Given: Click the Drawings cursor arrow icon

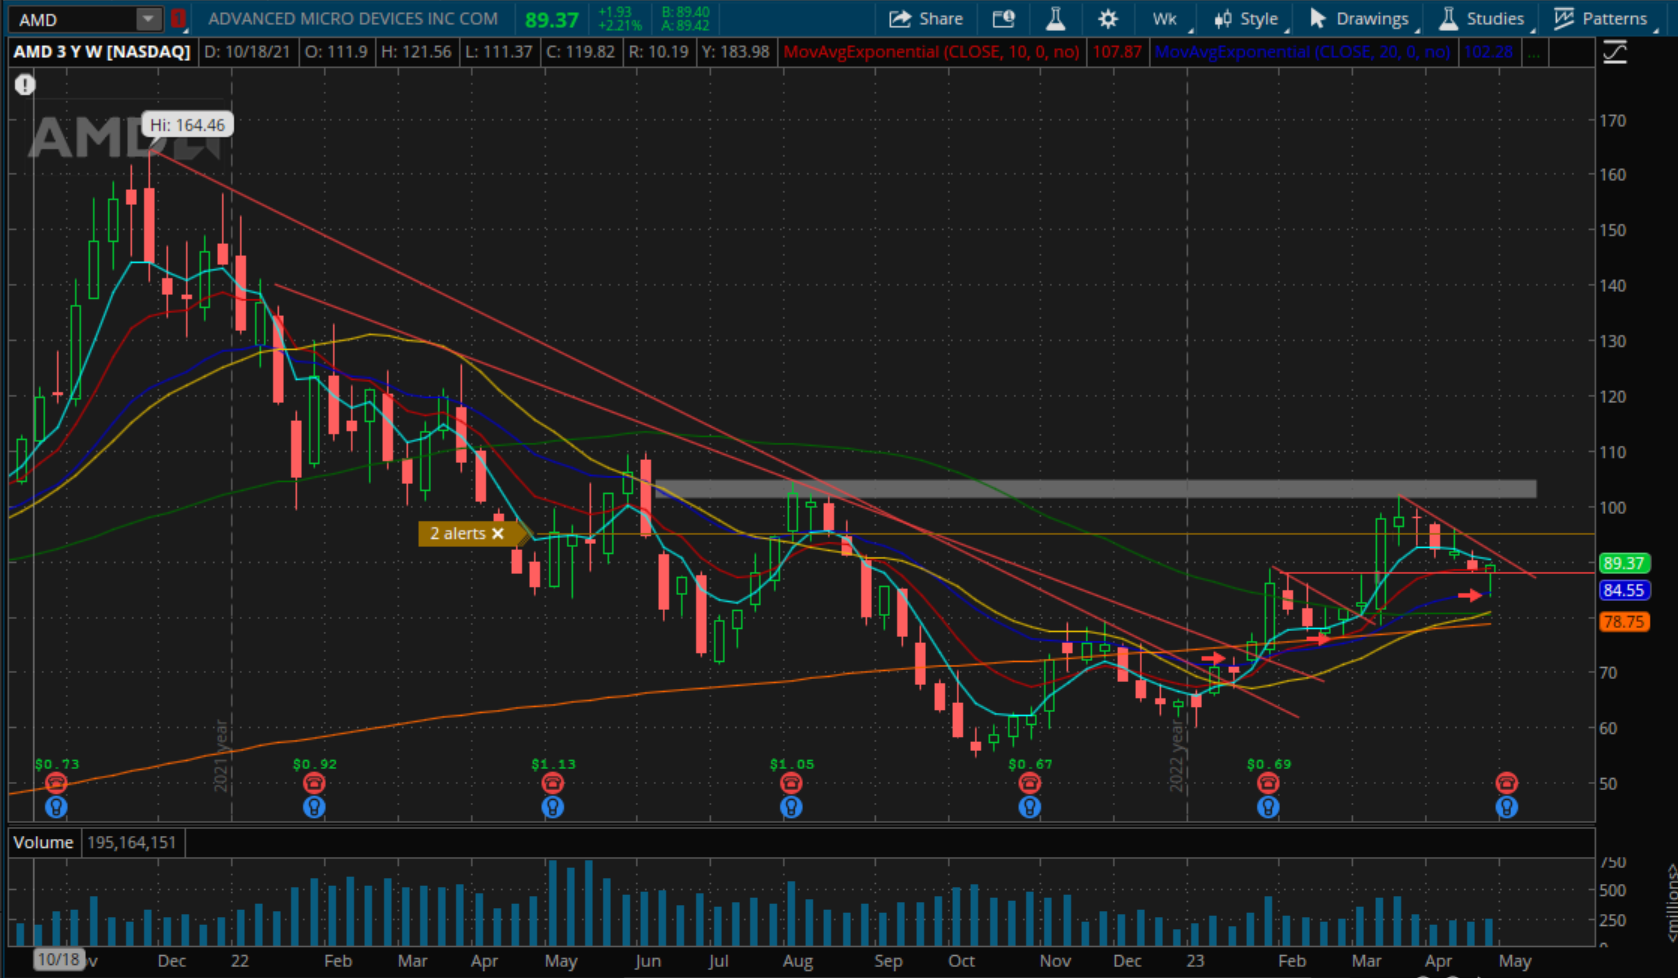Looking at the screenshot, I should pyautogui.click(x=1317, y=19).
